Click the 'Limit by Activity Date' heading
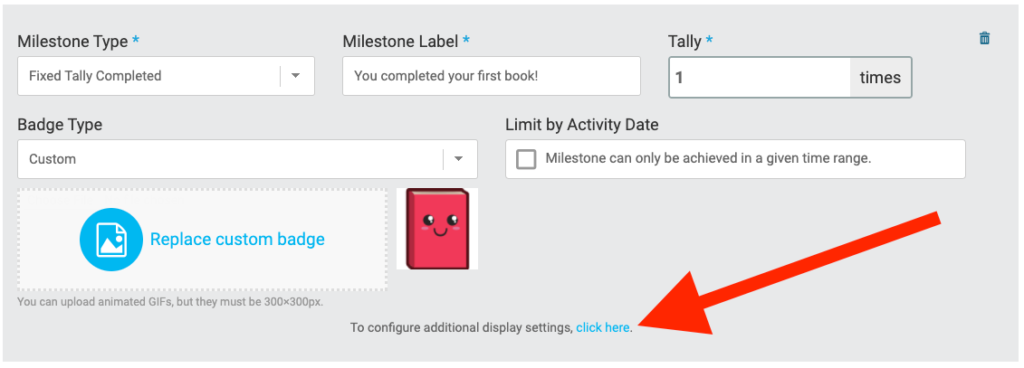This screenshot has width=1024, height=368. pos(582,124)
